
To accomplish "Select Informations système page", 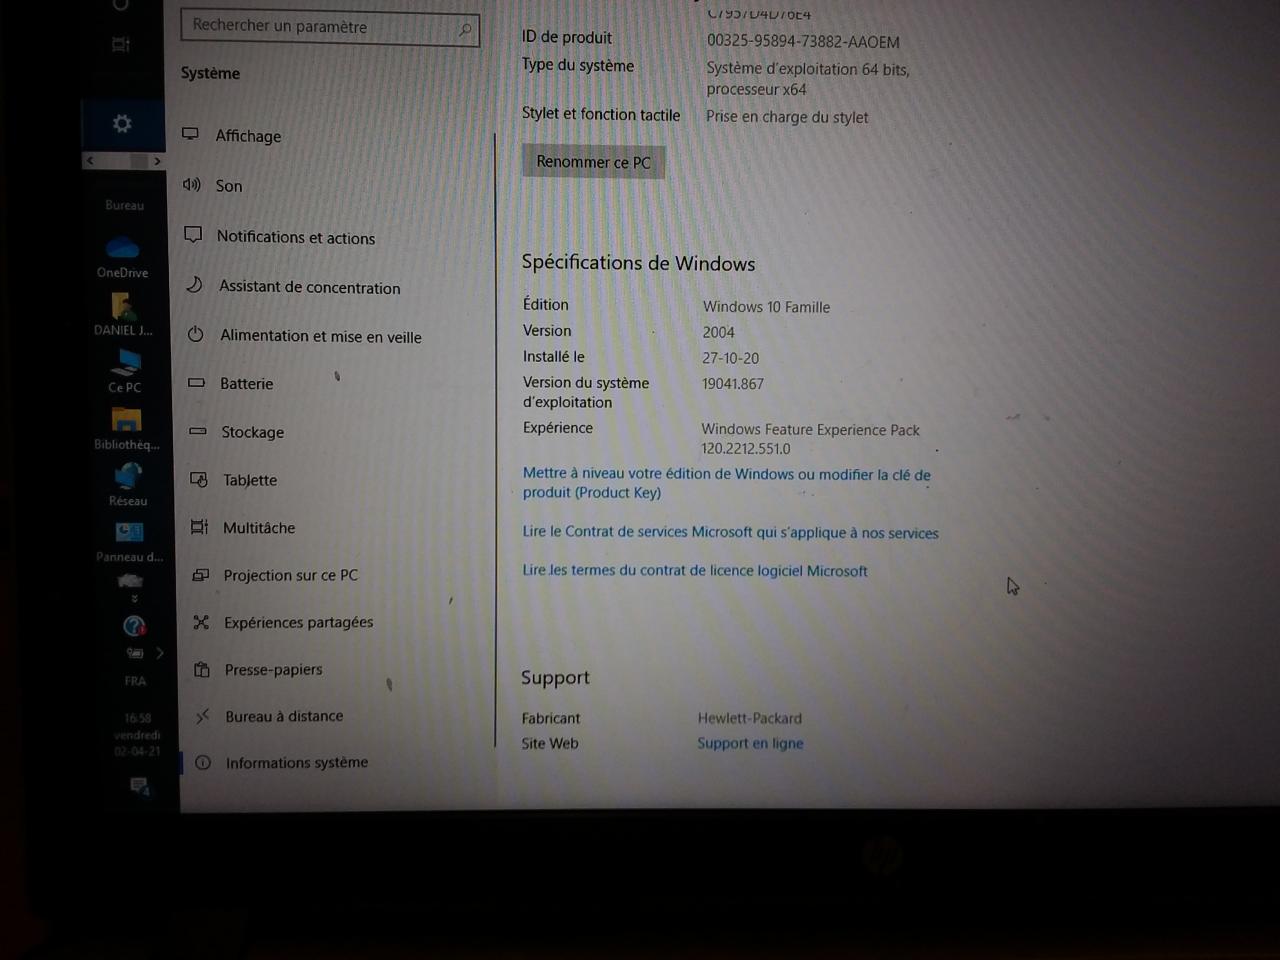I will pyautogui.click(x=297, y=762).
